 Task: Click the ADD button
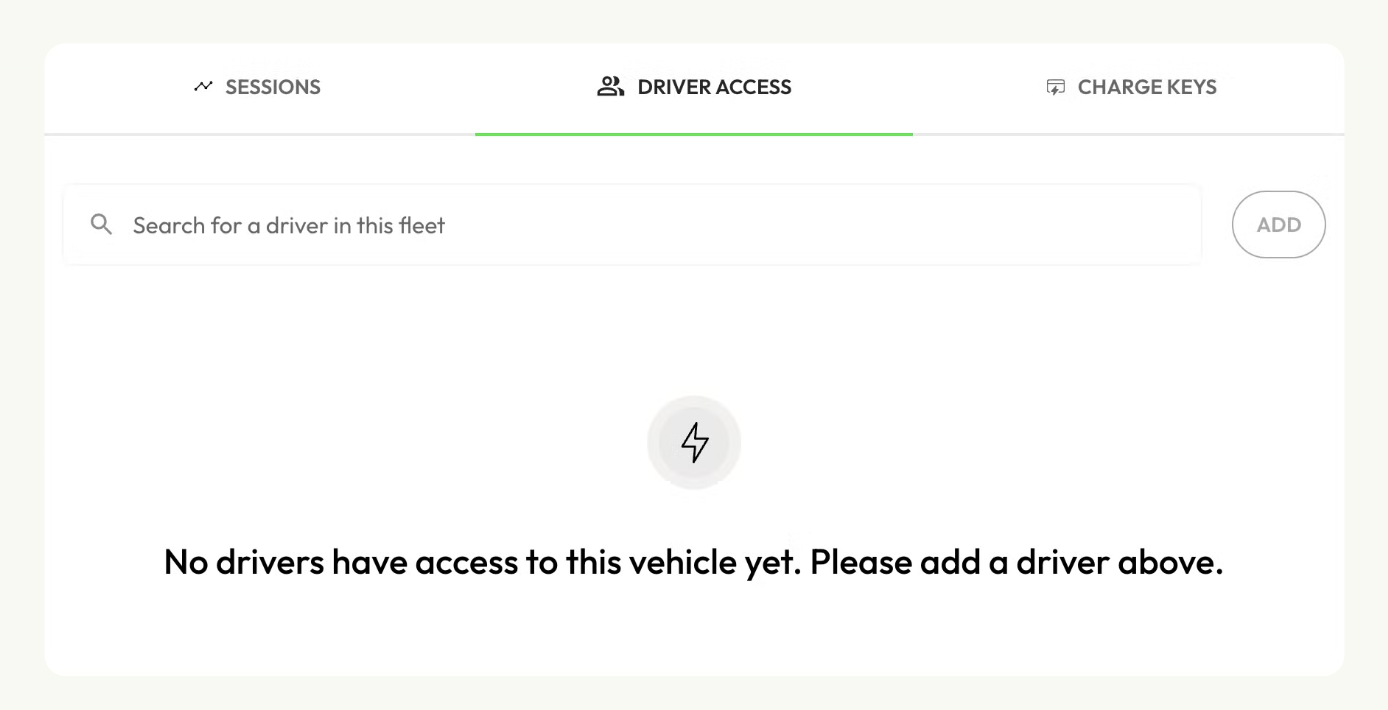coord(1279,225)
